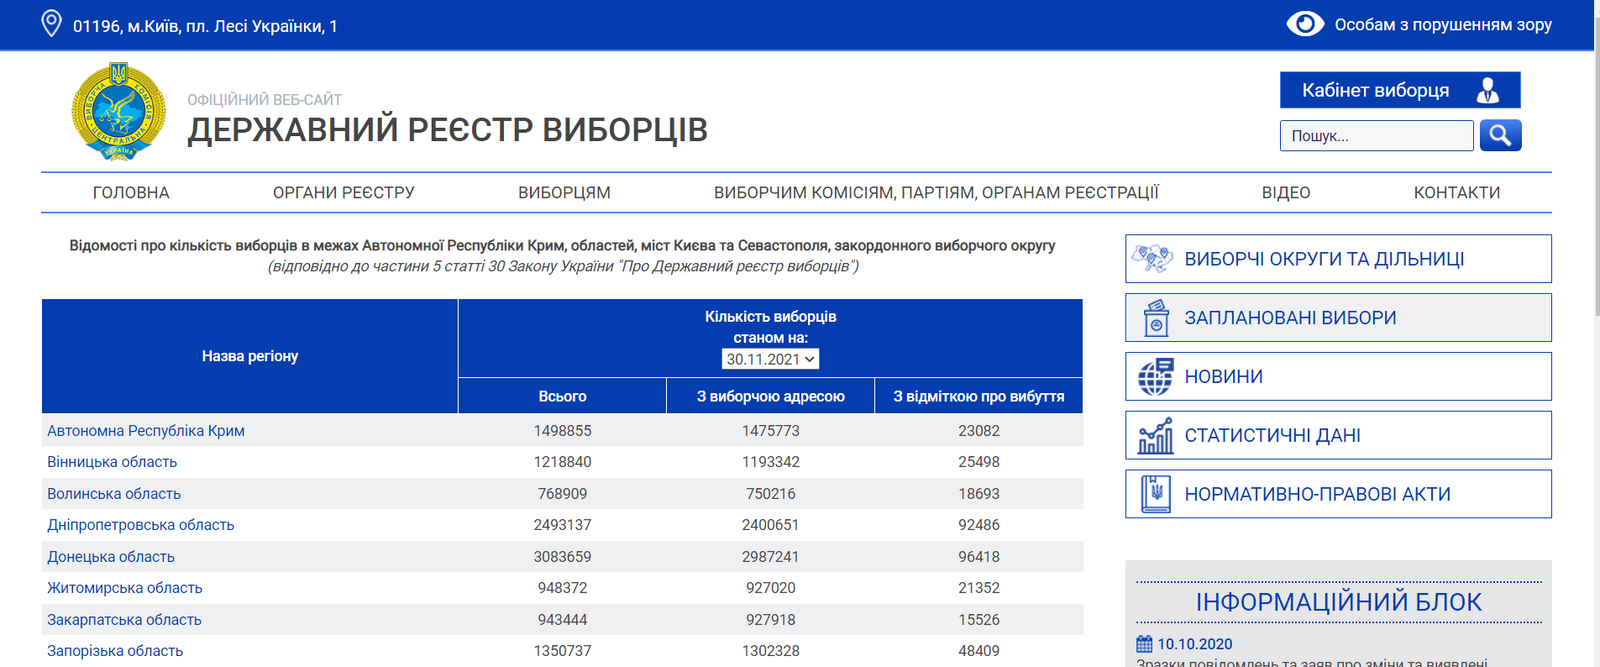The image size is (1600, 667).
Task: Click the voter cabinet person icon
Action: tap(1488, 91)
